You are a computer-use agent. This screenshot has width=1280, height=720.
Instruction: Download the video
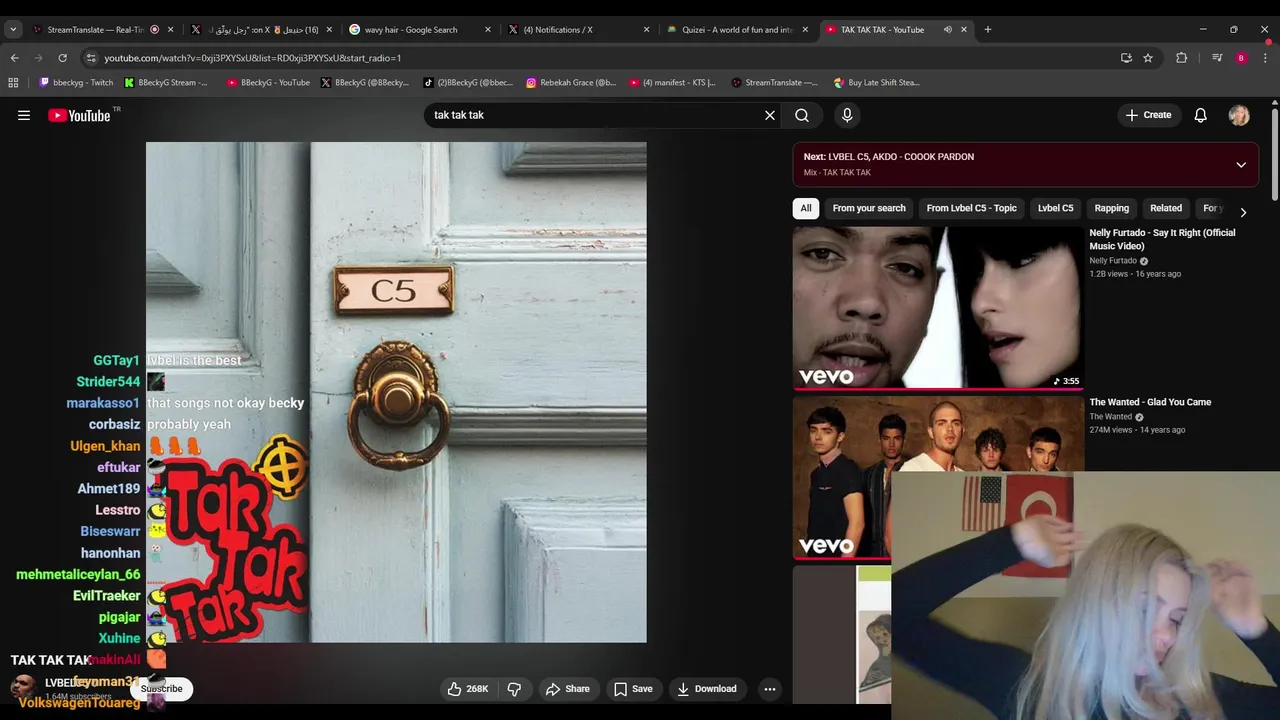[x=707, y=689]
